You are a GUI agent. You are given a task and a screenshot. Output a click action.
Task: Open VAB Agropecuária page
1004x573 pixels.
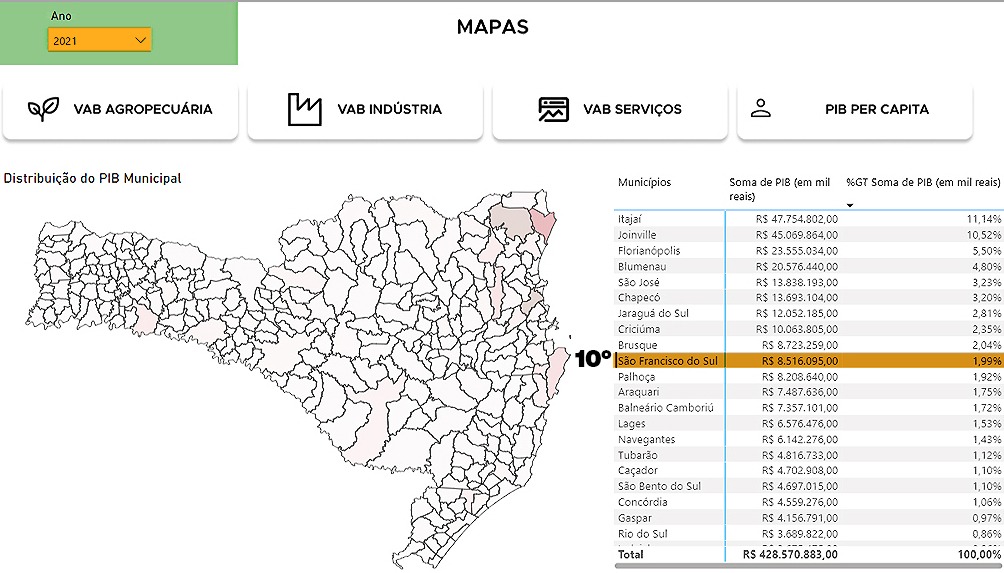pos(142,110)
